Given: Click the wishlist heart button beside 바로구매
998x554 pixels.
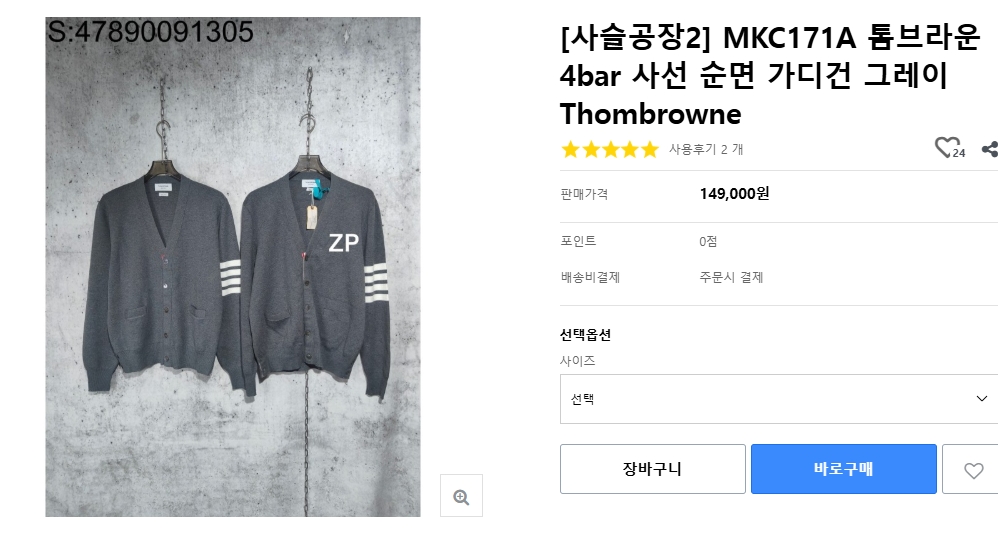Looking at the screenshot, I should (972, 470).
